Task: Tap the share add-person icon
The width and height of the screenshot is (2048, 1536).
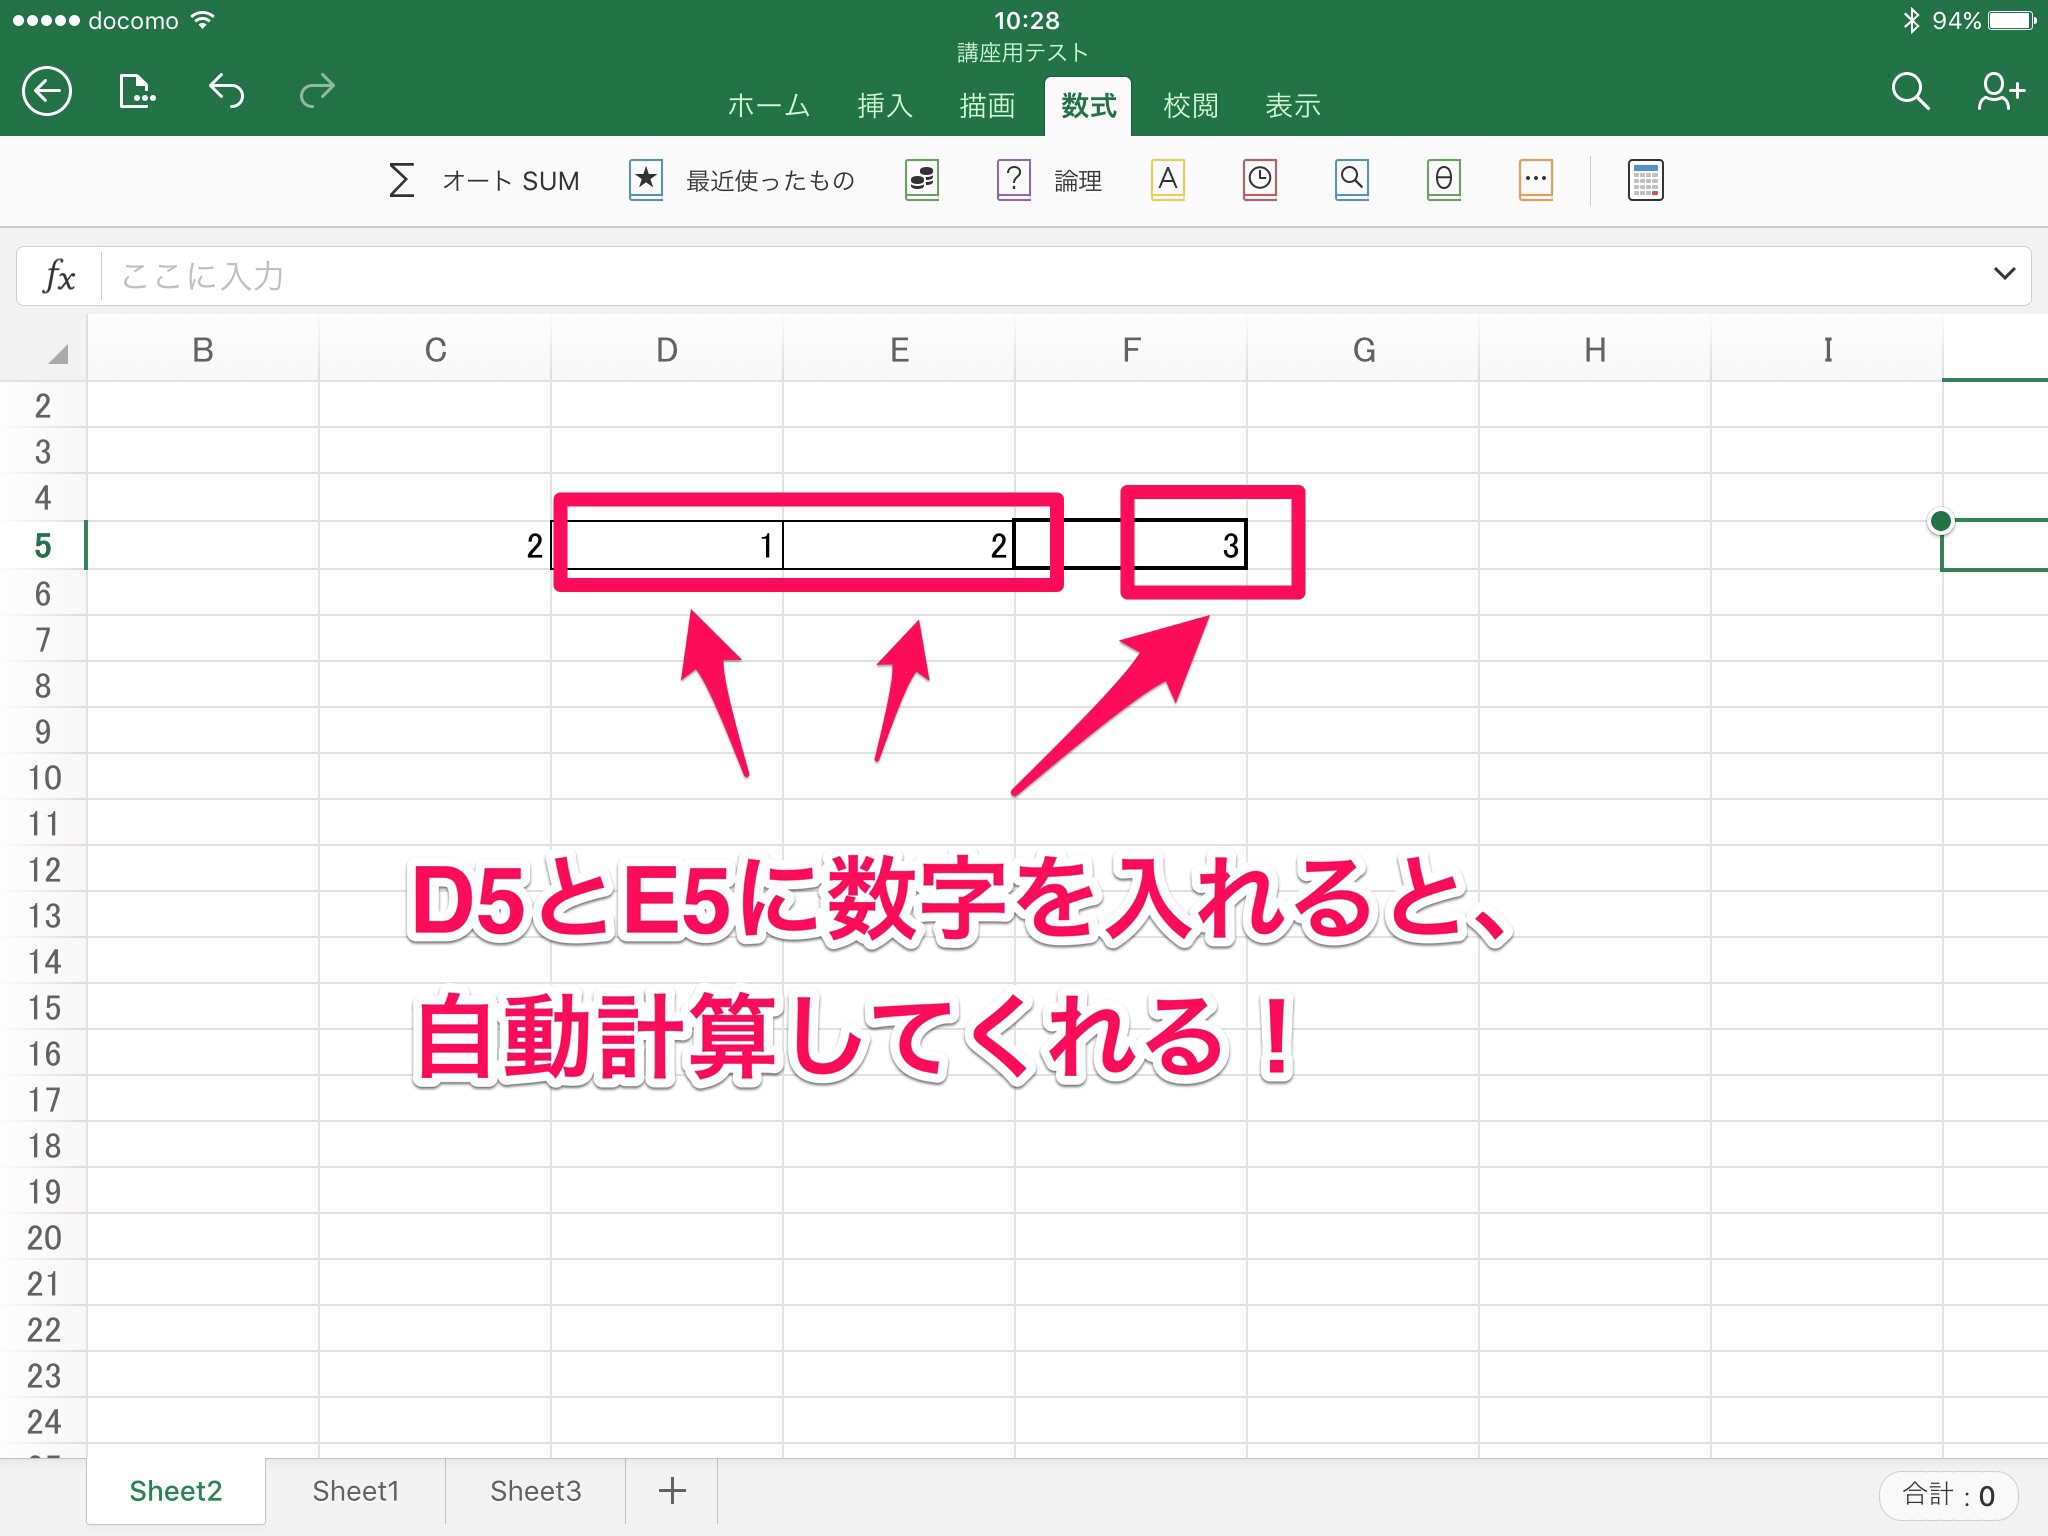Action: pyautogui.click(x=2000, y=92)
